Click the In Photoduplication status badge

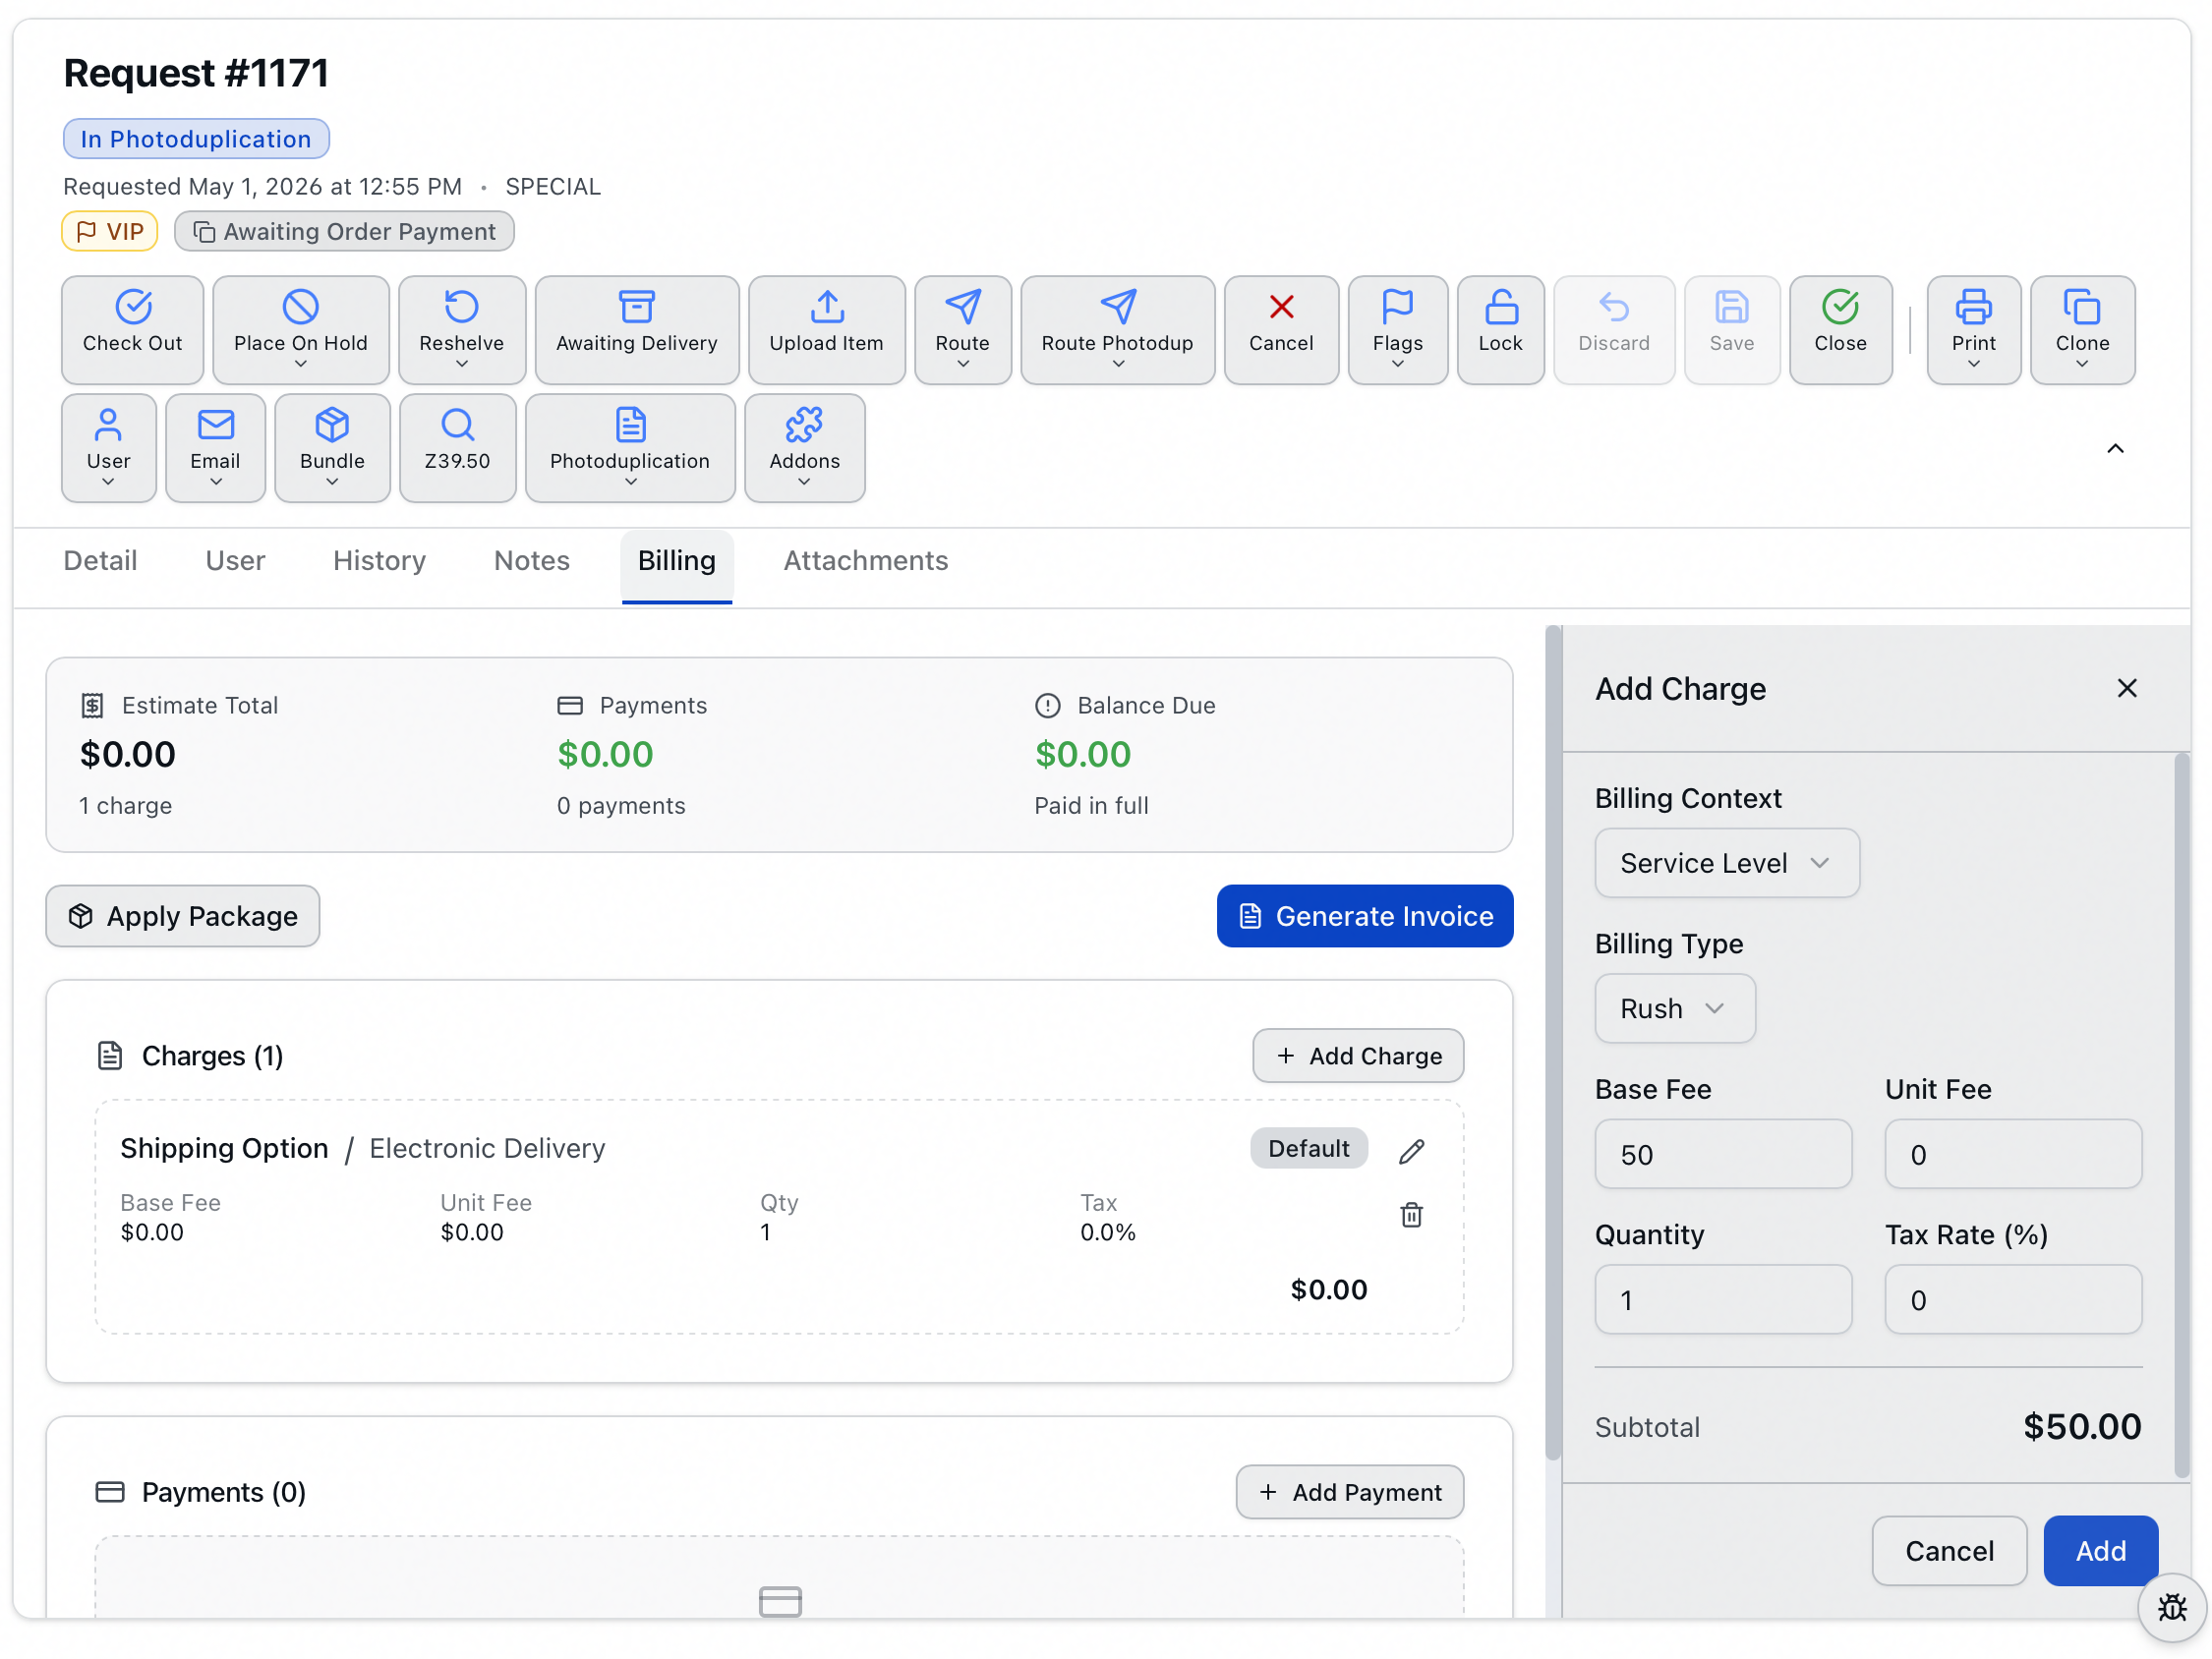[196, 138]
